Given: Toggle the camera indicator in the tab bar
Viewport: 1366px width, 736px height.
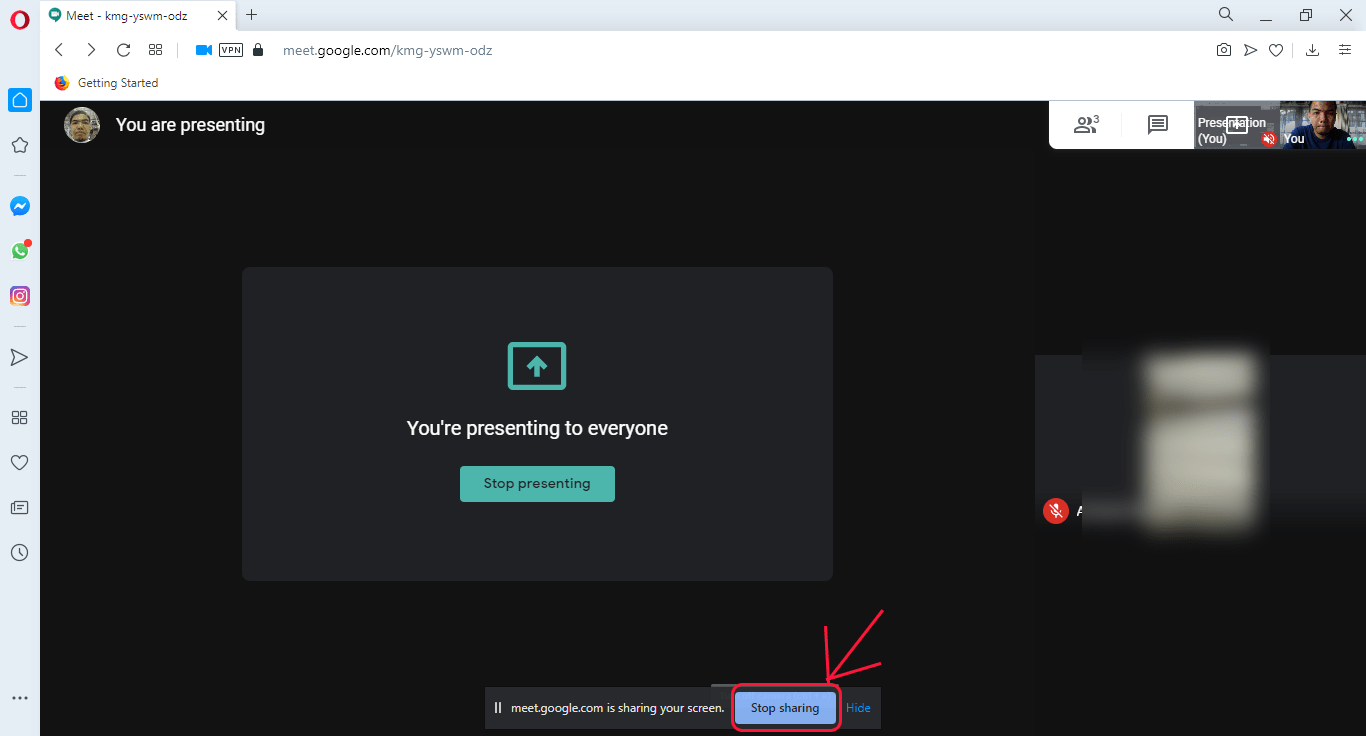Looking at the screenshot, I should click(x=204, y=49).
